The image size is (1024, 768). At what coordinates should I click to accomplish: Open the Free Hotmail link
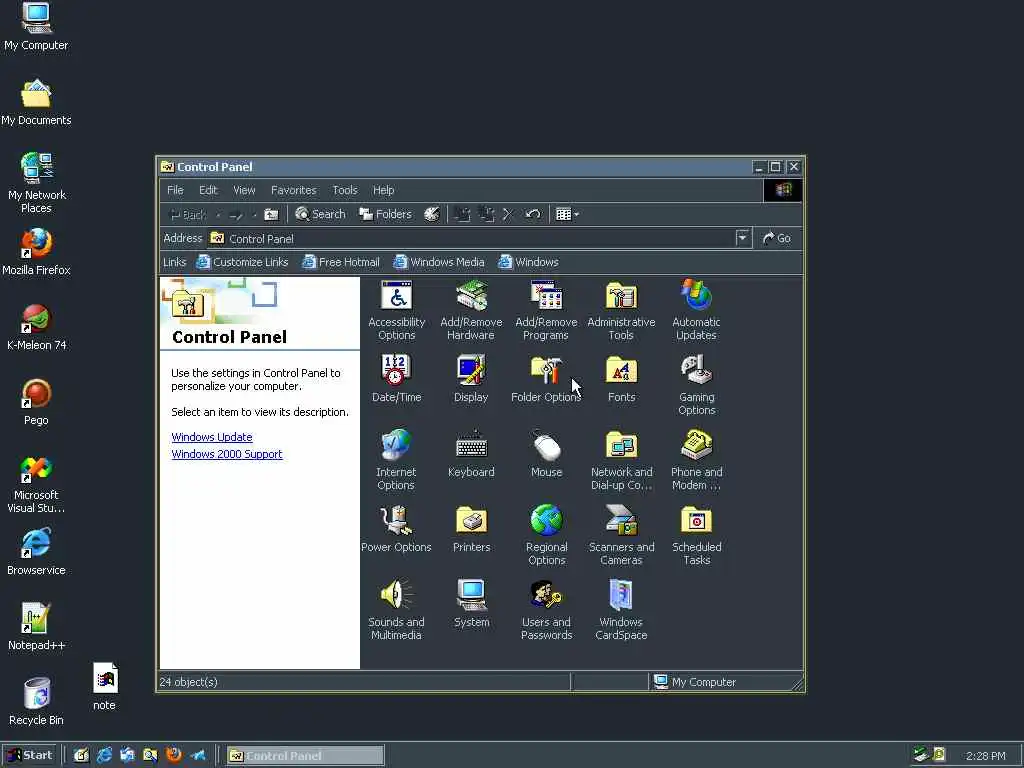(341, 262)
